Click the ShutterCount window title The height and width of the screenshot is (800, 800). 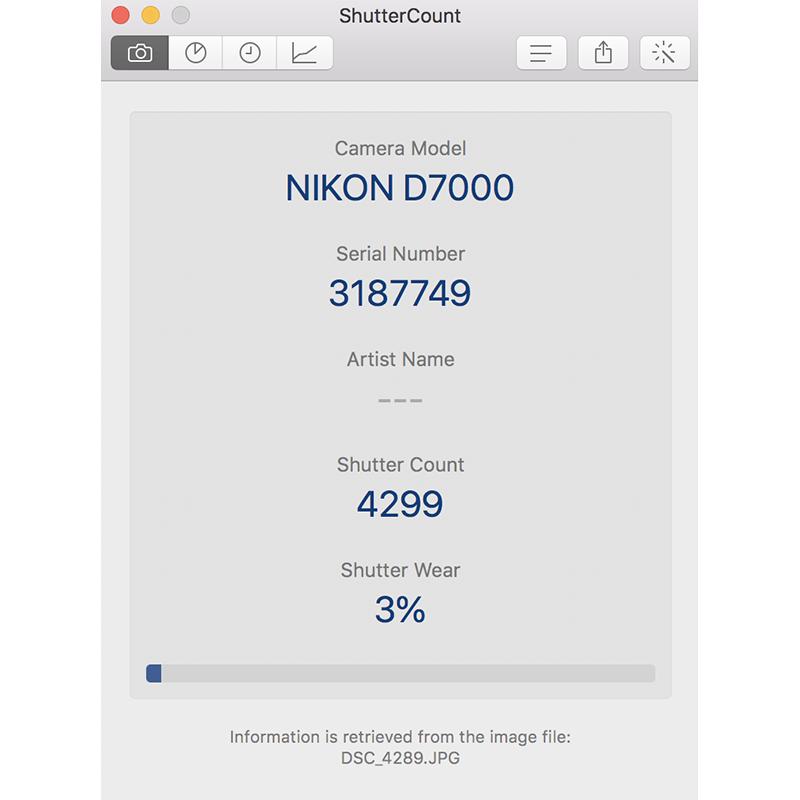[400, 16]
